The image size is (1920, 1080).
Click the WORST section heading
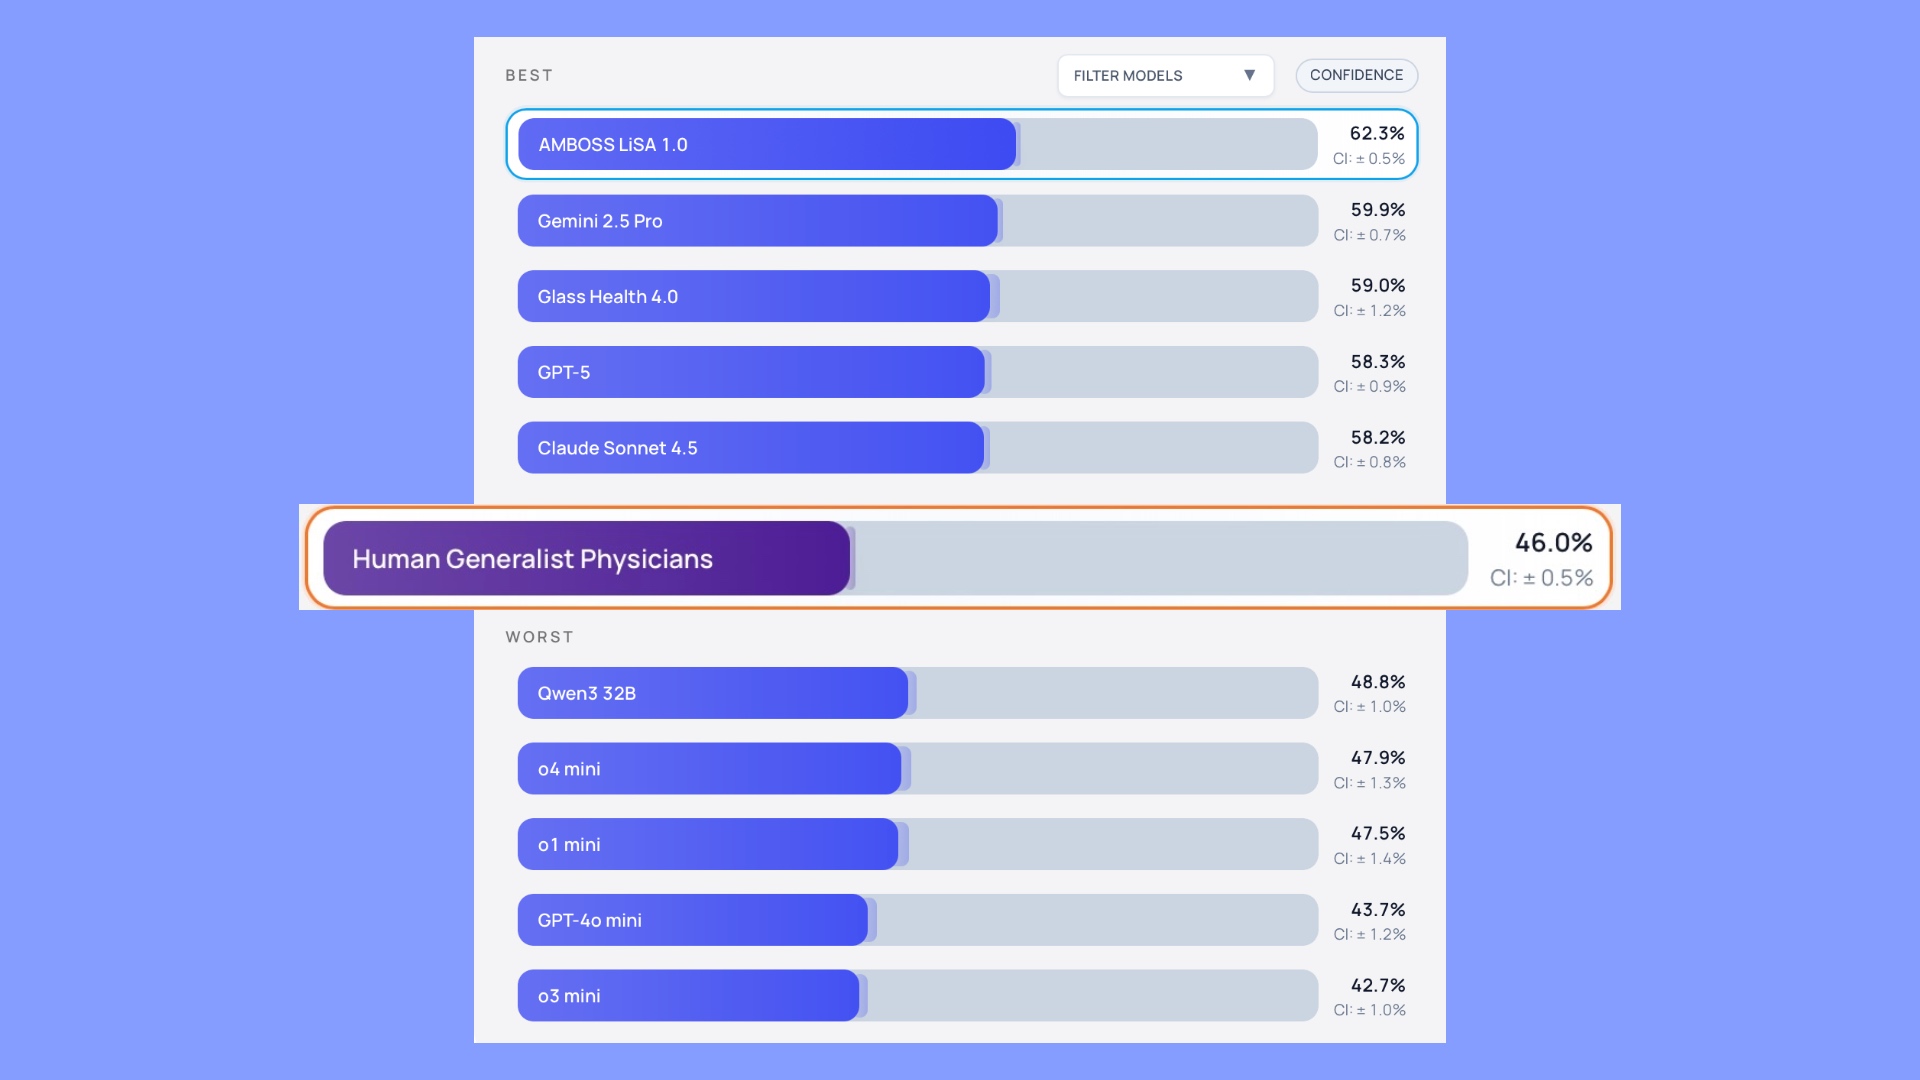click(x=539, y=637)
